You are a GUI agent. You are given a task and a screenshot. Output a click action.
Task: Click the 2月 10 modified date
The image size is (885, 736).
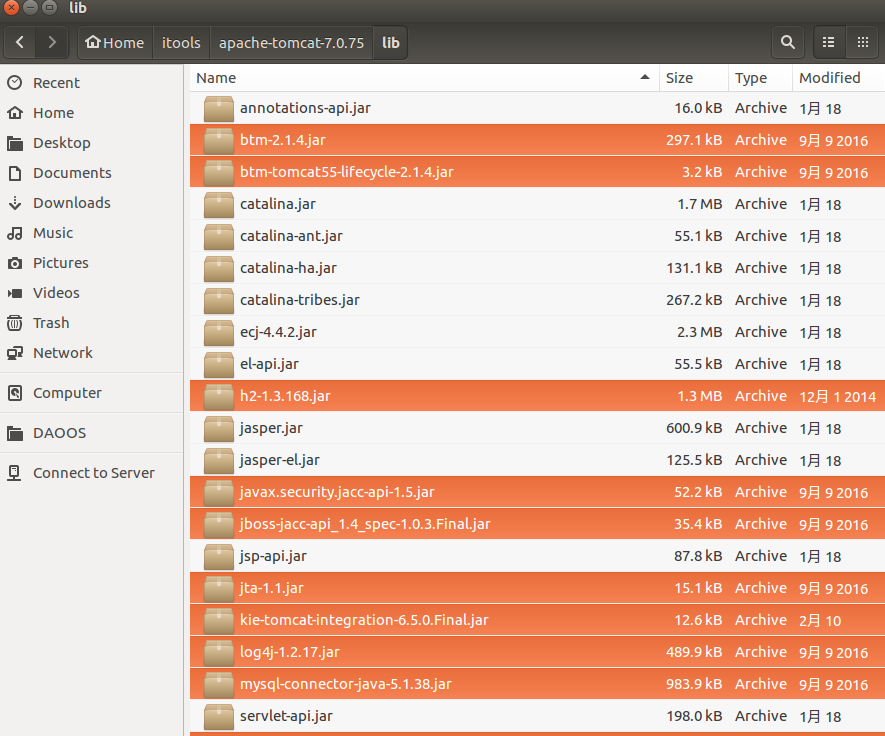click(820, 621)
